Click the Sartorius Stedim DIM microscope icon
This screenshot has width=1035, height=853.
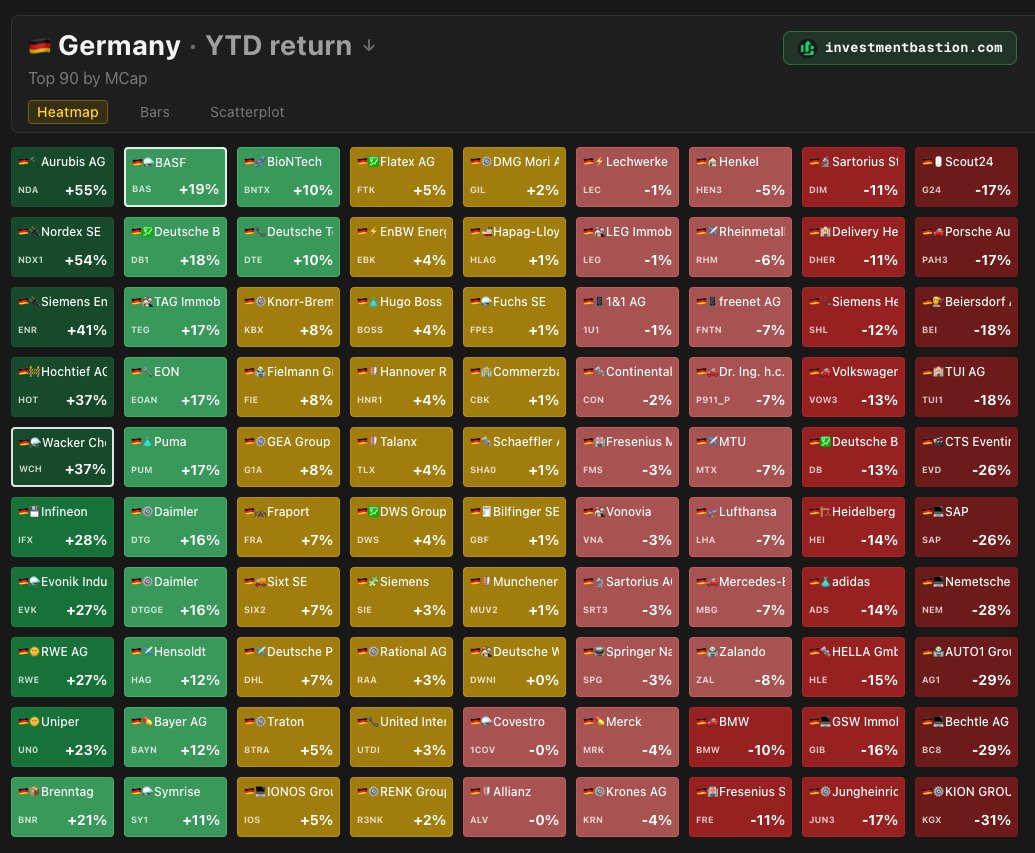825,162
